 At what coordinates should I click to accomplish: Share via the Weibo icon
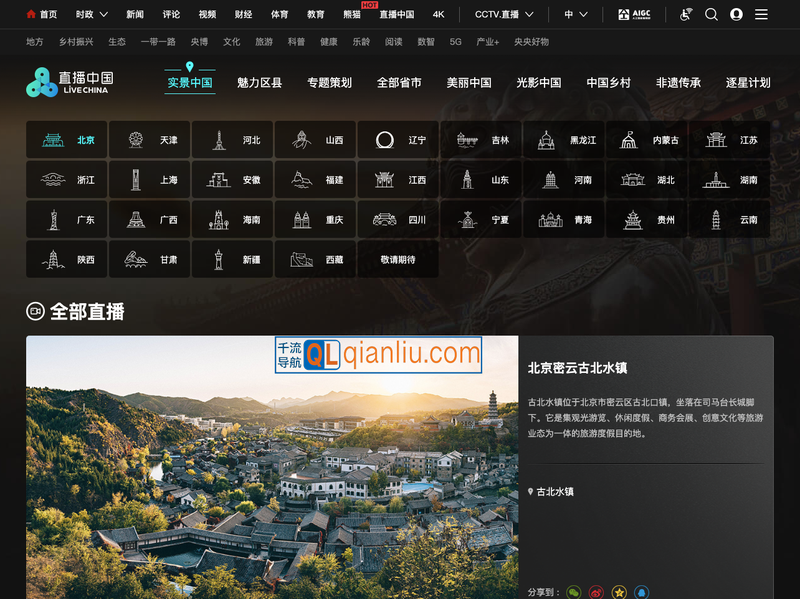[x=596, y=591]
